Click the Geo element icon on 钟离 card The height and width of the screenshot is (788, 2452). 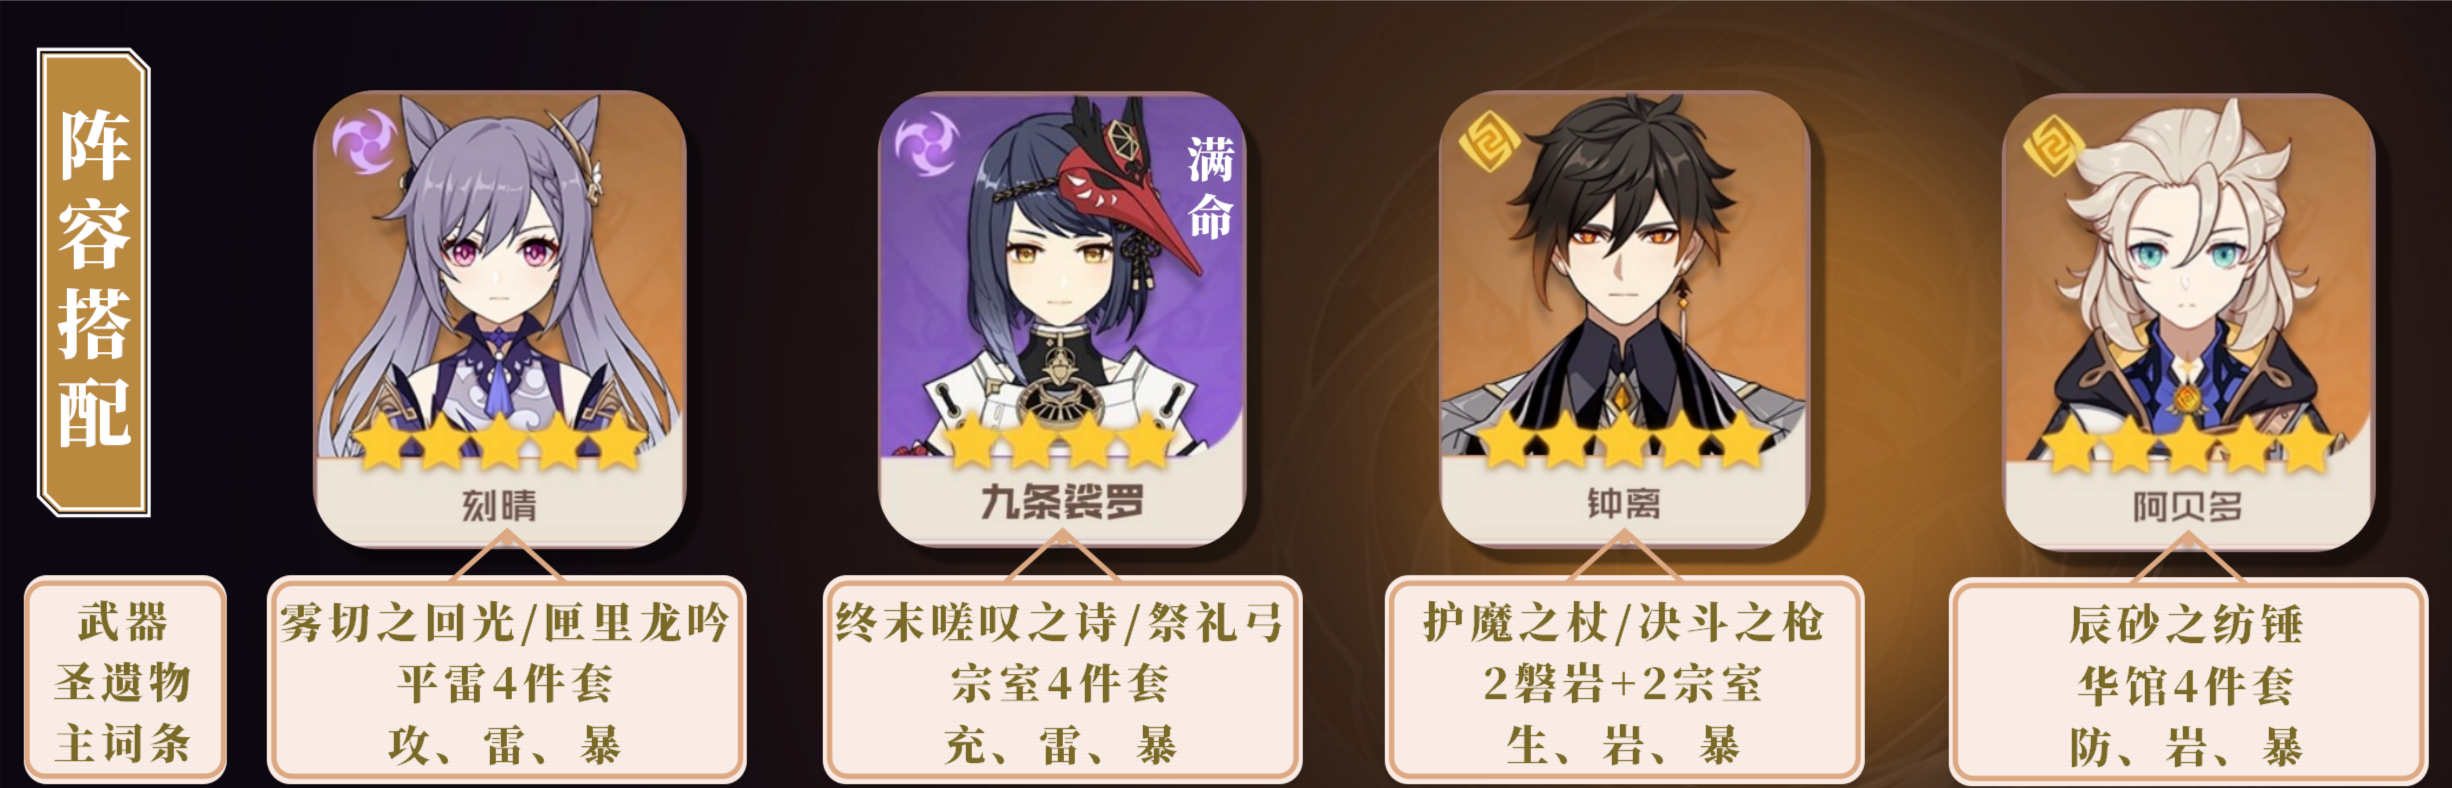(x=1489, y=143)
